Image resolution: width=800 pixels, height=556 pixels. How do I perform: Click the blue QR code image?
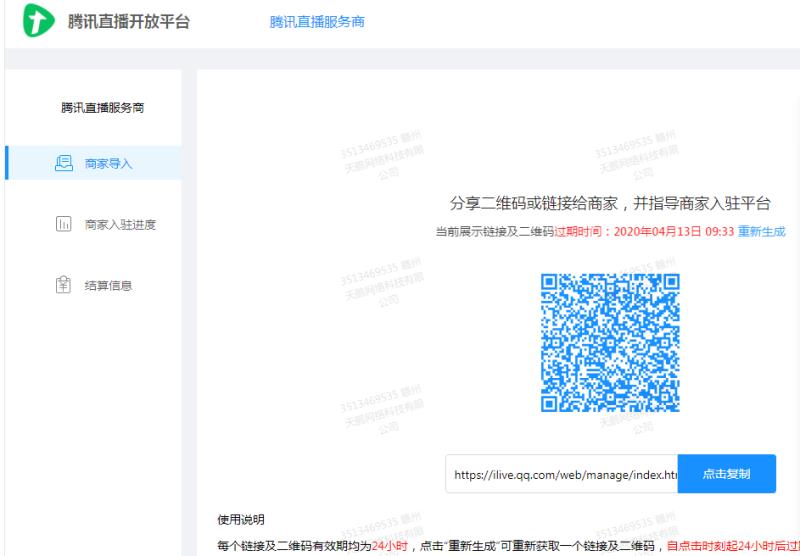click(x=610, y=343)
